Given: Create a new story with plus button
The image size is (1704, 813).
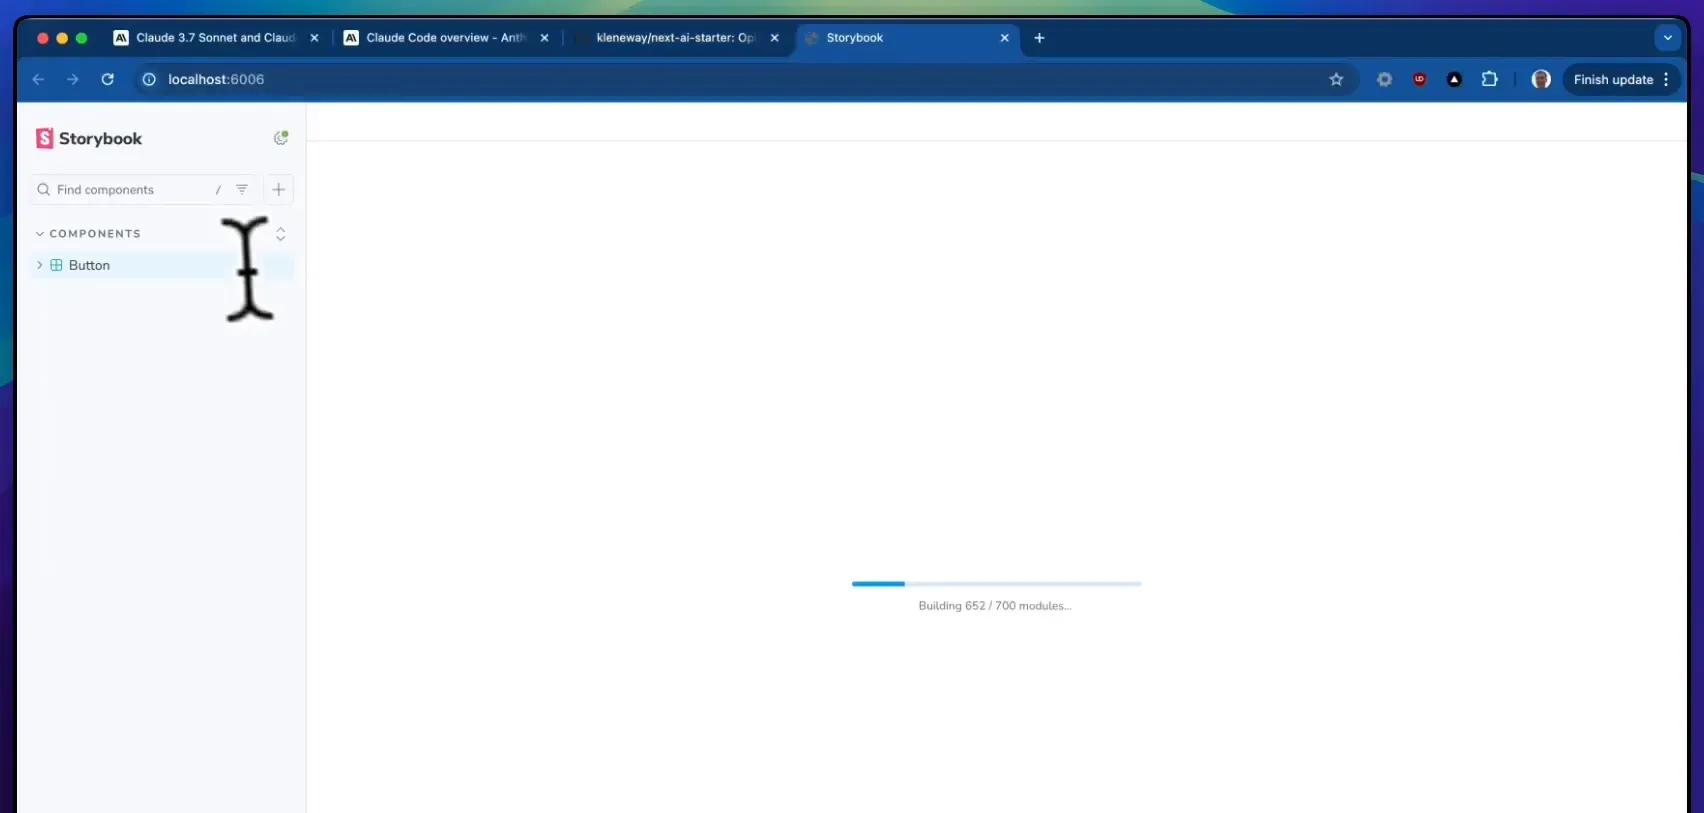Looking at the screenshot, I should click(279, 189).
